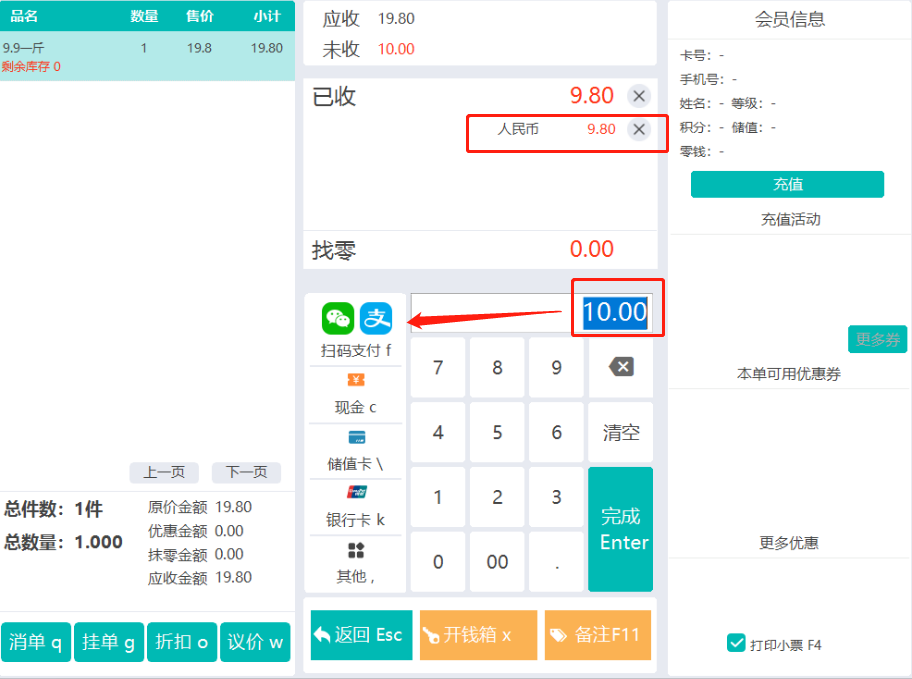Click 返回 Esc button

tap(361, 635)
